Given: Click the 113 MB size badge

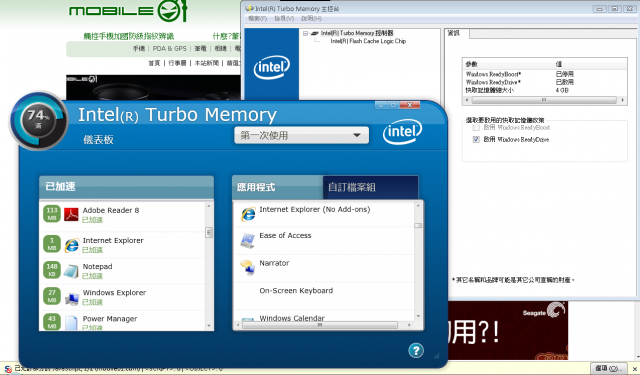Looking at the screenshot, I should pos(52,214).
